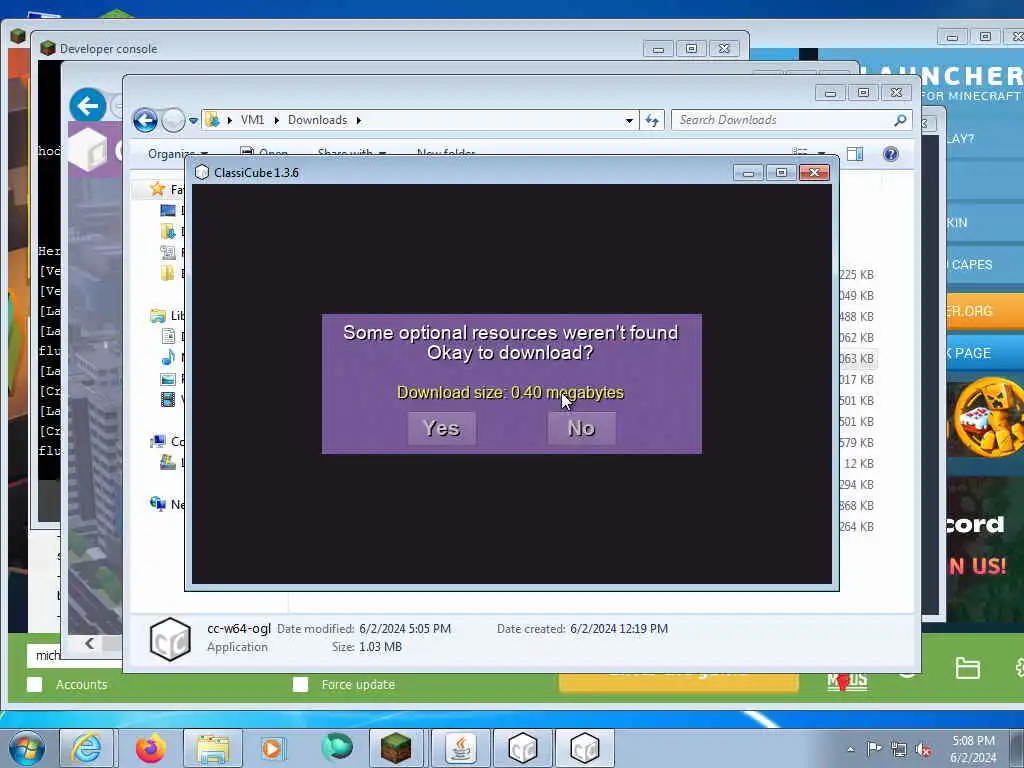Open recent locations dropdown next to the forward arrow
The image size is (1024, 768).
[193, 120]
